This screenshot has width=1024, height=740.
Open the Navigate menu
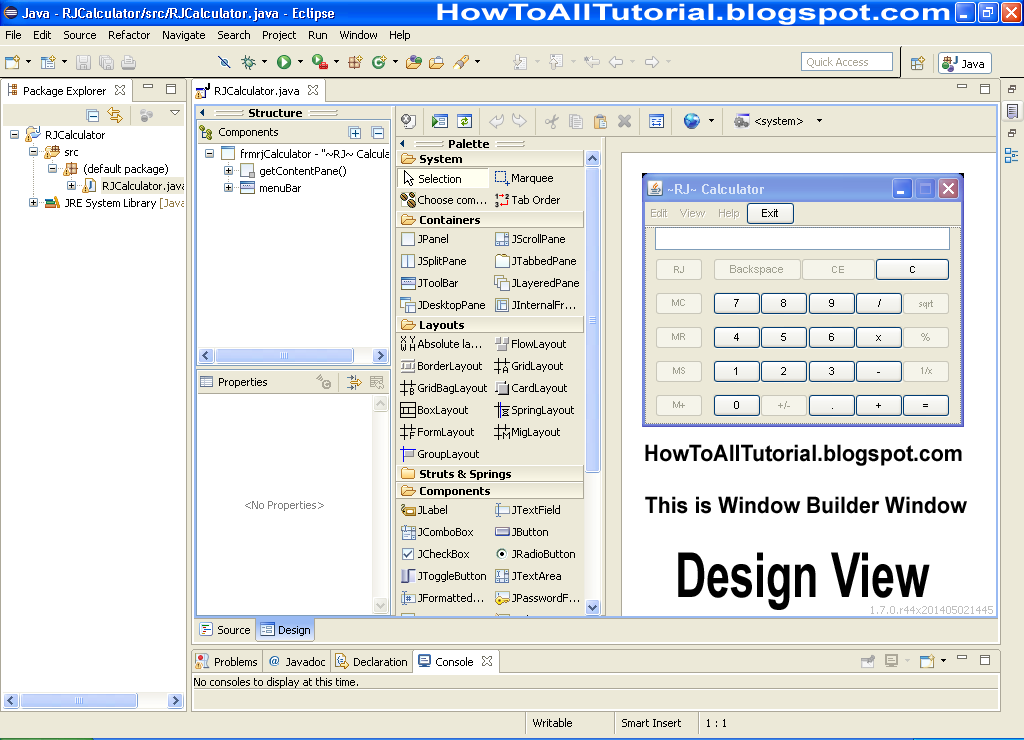(x=184, y=35)
